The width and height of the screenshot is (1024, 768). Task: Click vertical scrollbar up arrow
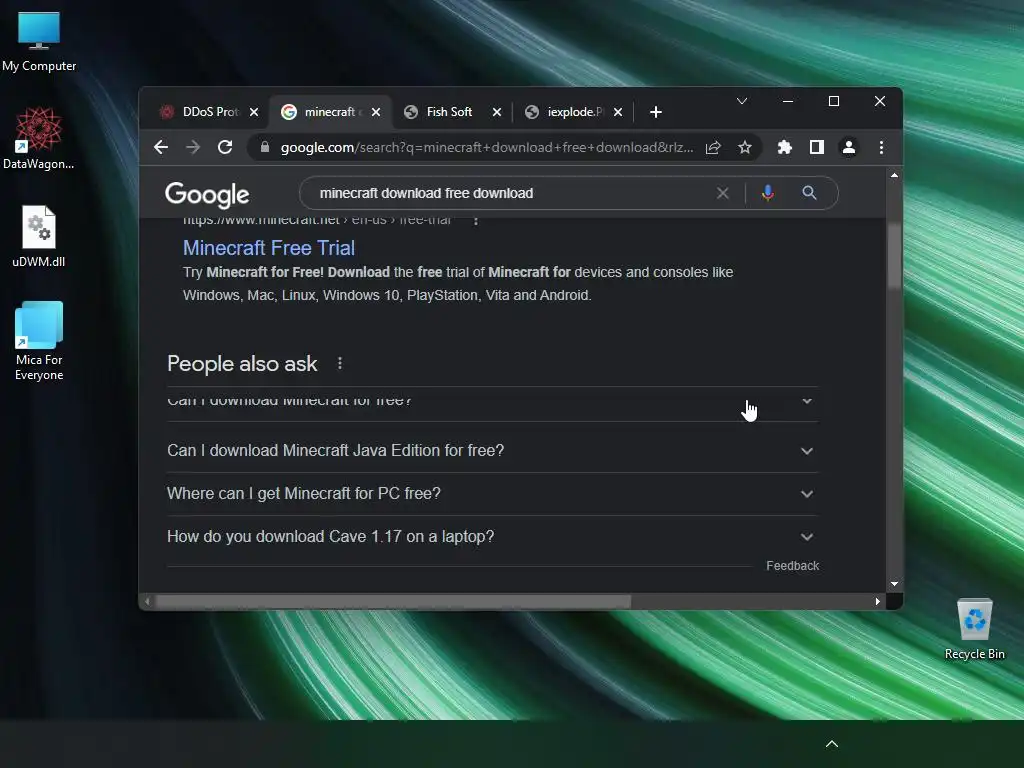pyautogui.click(x=894, y=175)
